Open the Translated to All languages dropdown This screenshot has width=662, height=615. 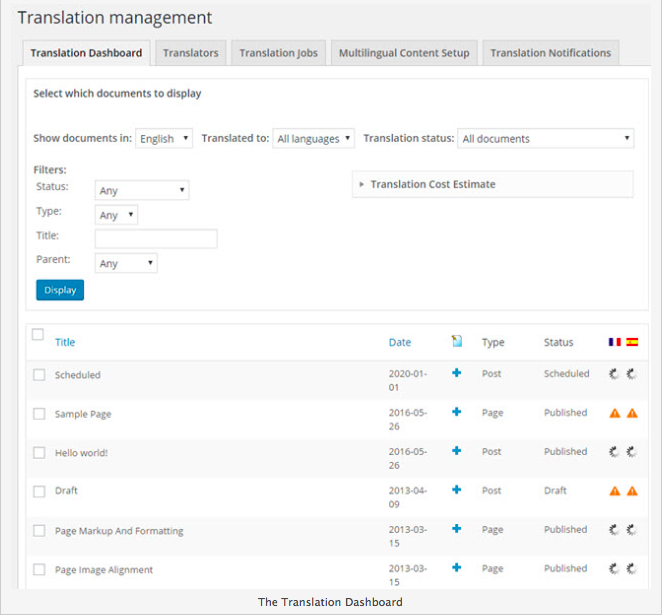pyautogui.click(x=314, y=138)
